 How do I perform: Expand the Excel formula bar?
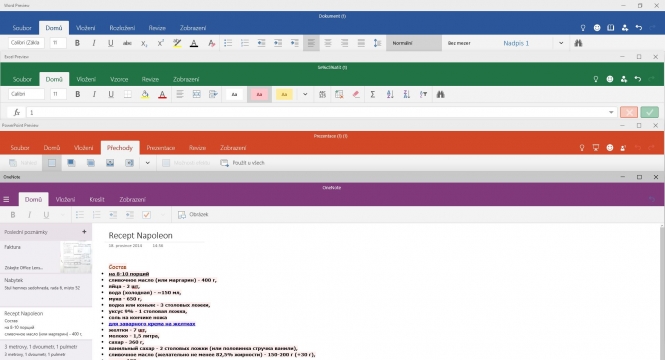point(611,112)
